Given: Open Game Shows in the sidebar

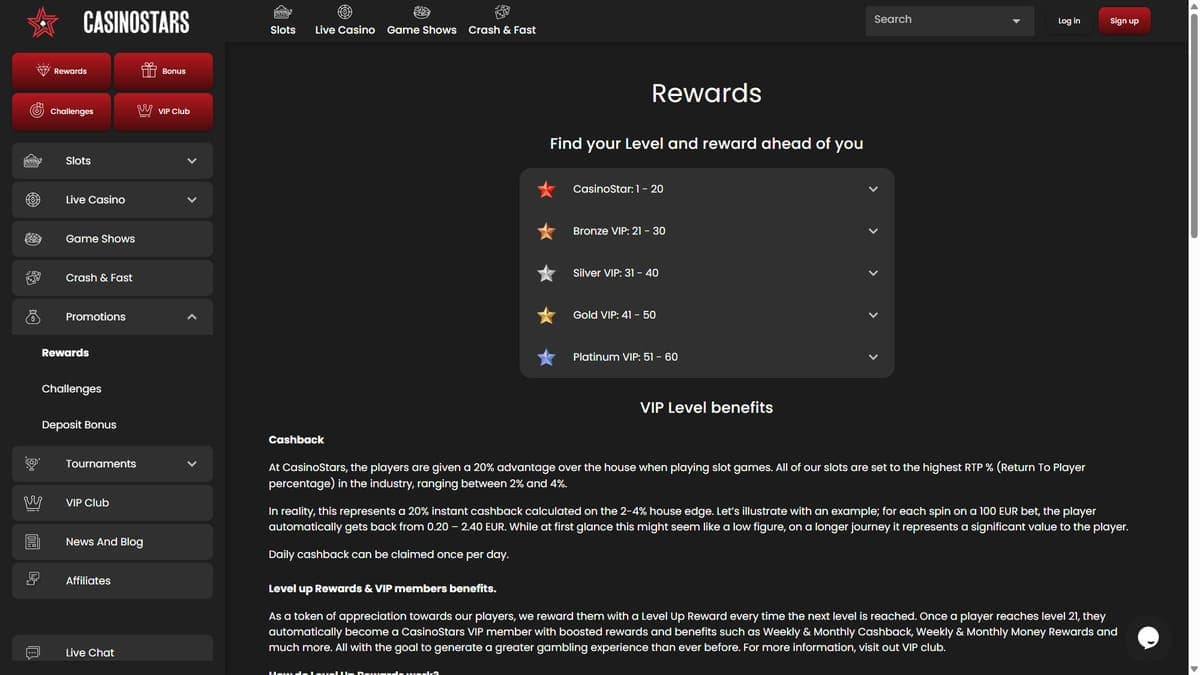Looking at the screenshot, I should pyautogui.click(x=112, y=238).
